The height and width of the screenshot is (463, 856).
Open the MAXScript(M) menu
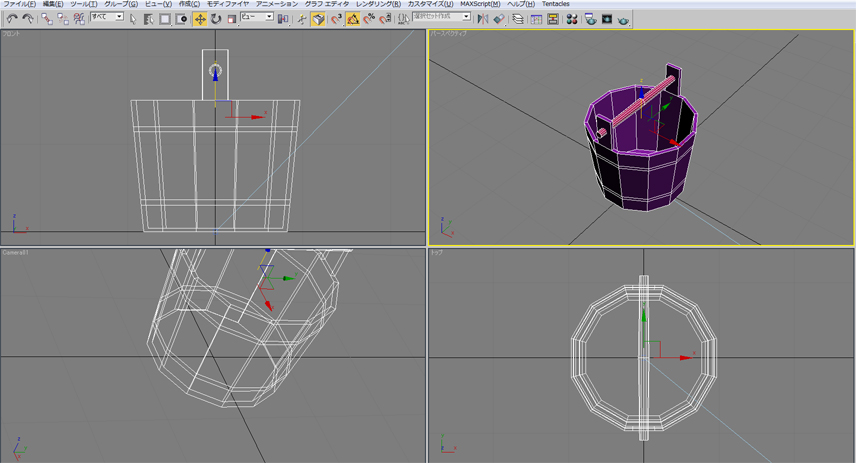click(x=480, y=4)
